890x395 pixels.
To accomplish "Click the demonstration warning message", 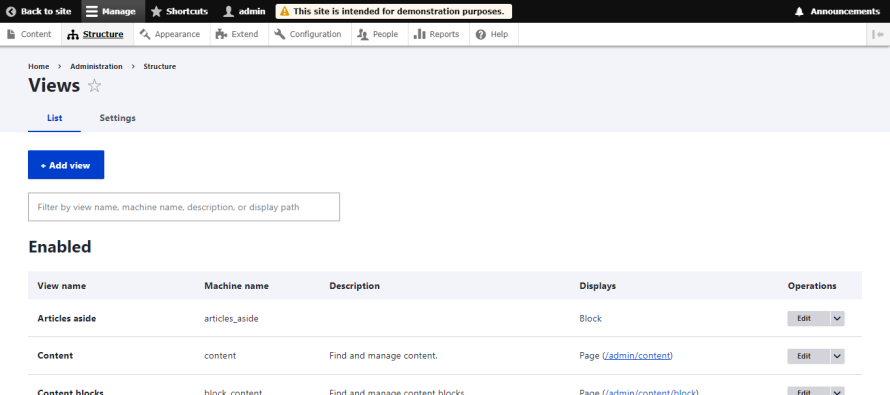I will click(x=393, y=11).
